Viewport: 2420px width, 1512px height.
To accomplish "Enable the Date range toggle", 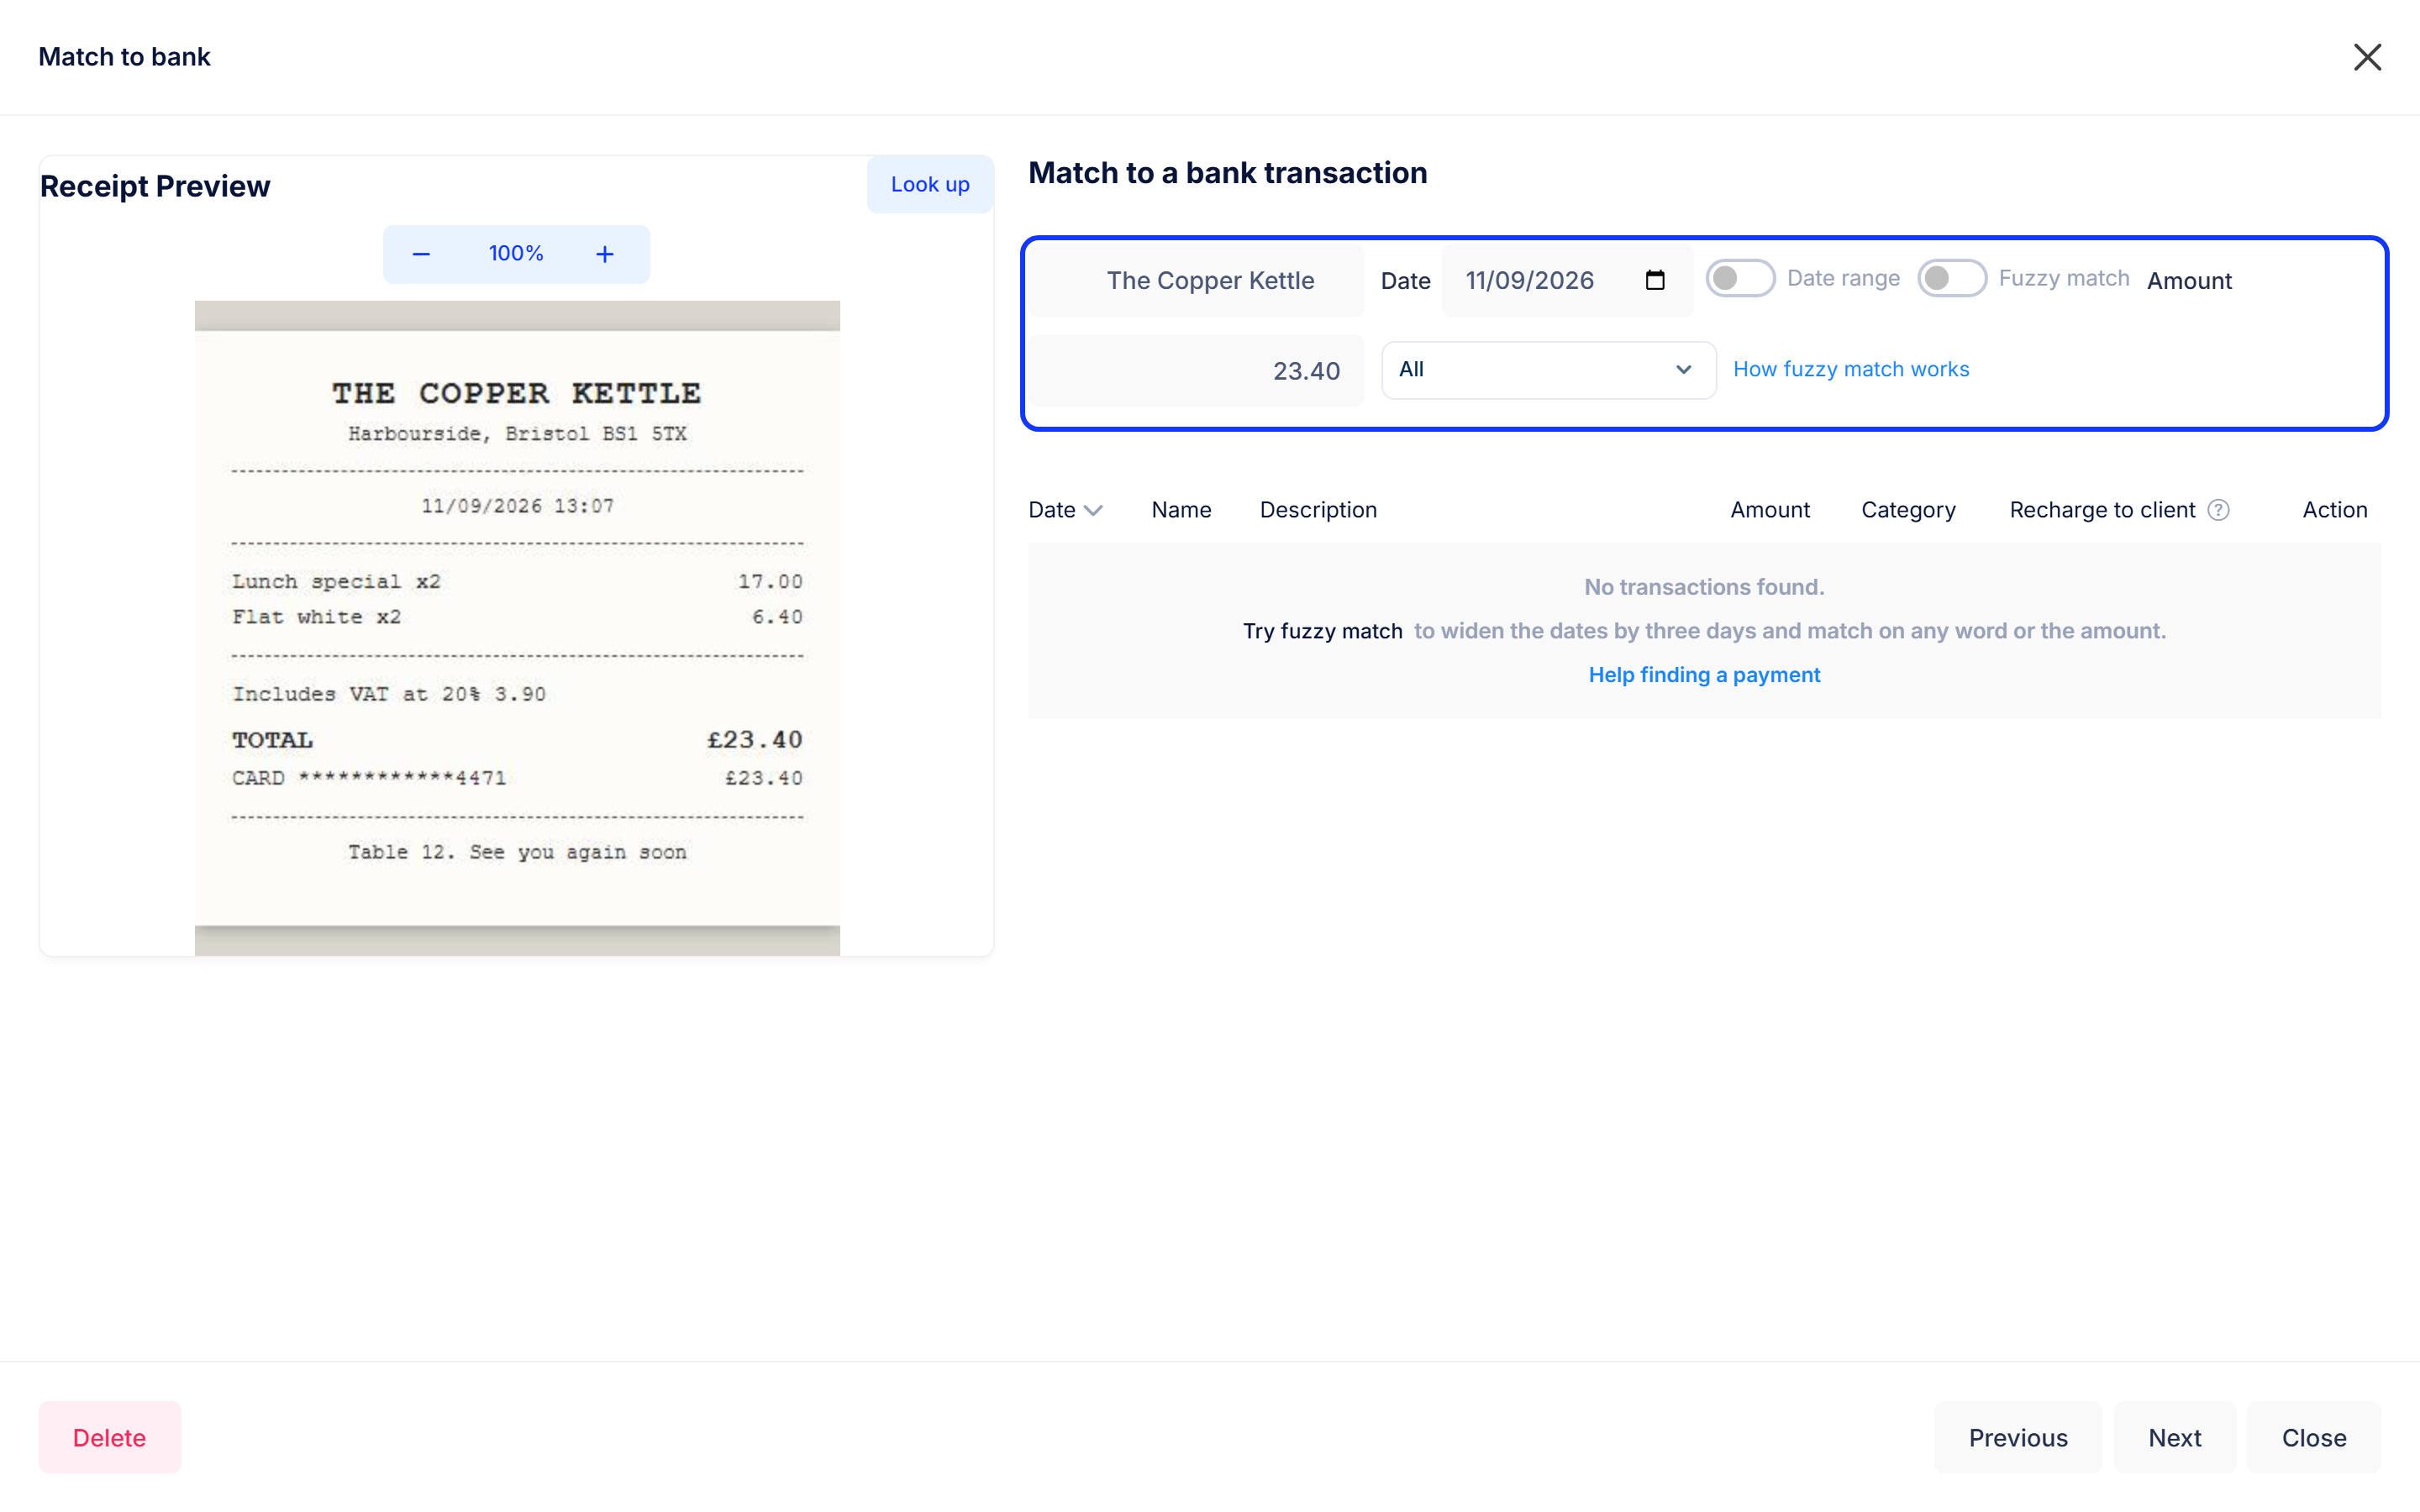I will point(1740,278).
